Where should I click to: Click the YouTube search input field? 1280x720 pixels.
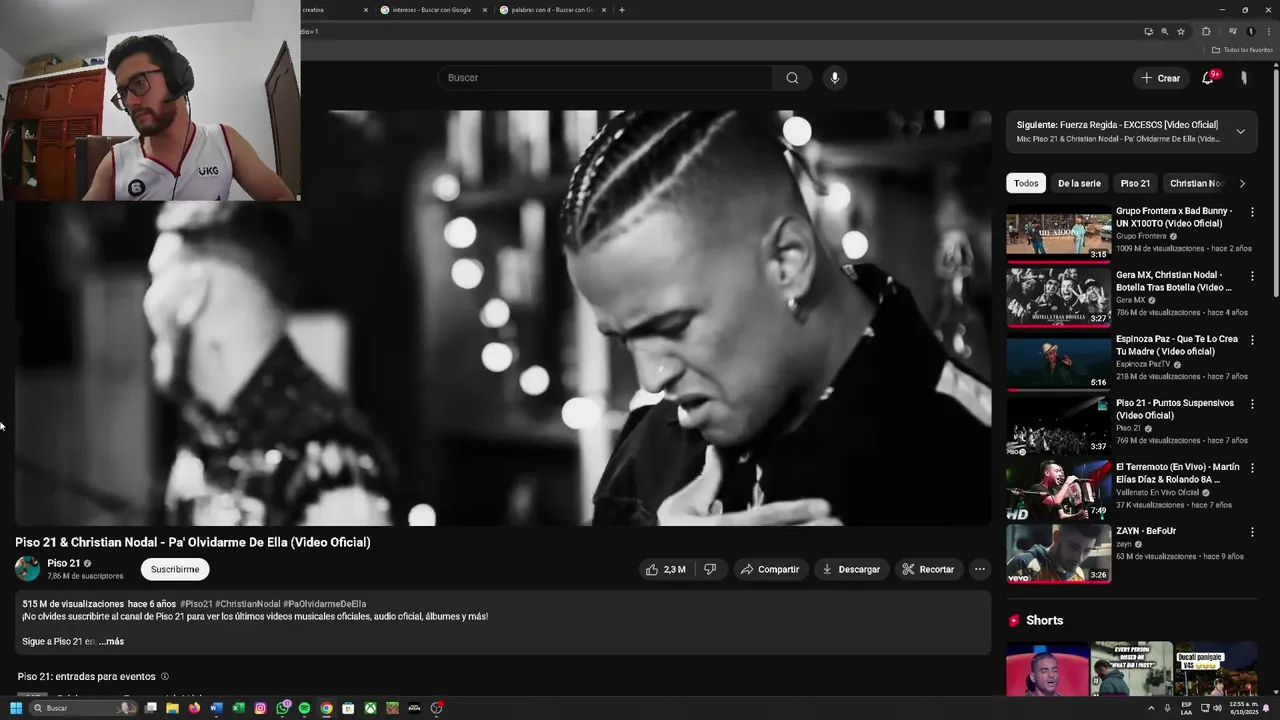(x=605, y=78)
